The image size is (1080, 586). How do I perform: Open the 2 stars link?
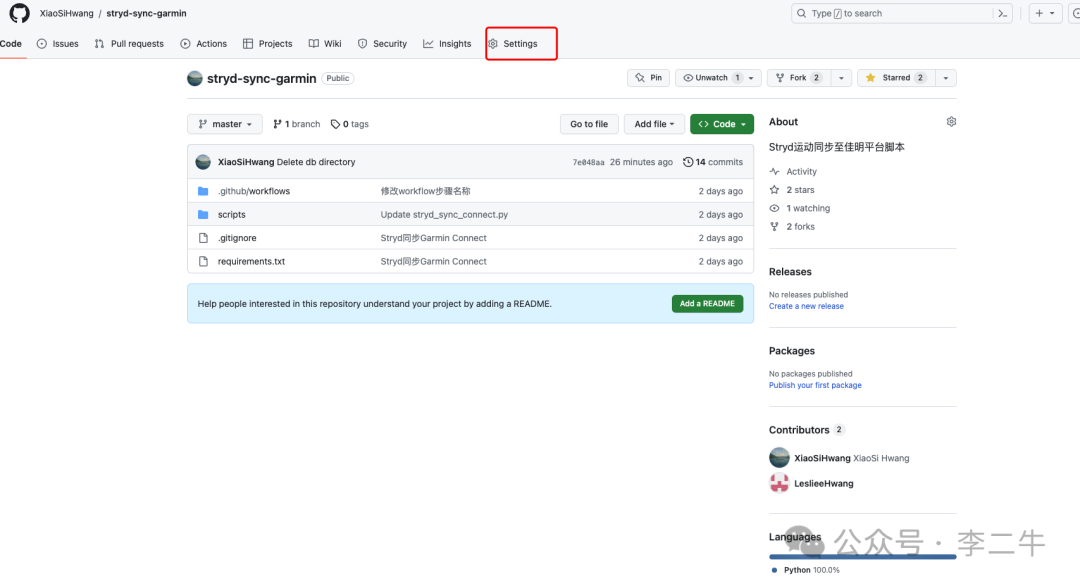pyautogui.click(x=791, y=190)
